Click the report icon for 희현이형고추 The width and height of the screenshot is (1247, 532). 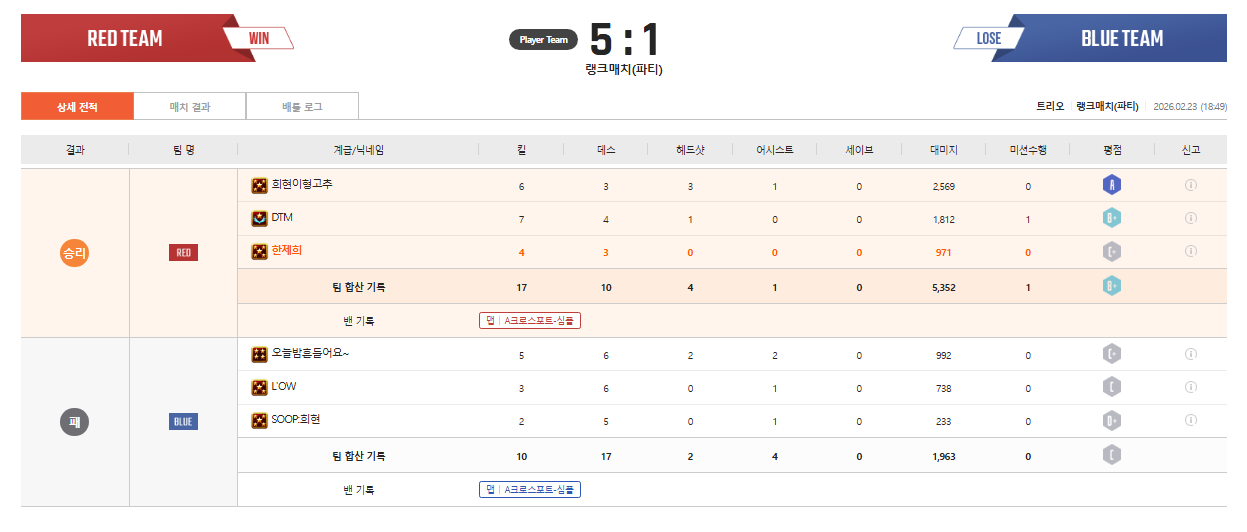click(x=1190, y=185)
